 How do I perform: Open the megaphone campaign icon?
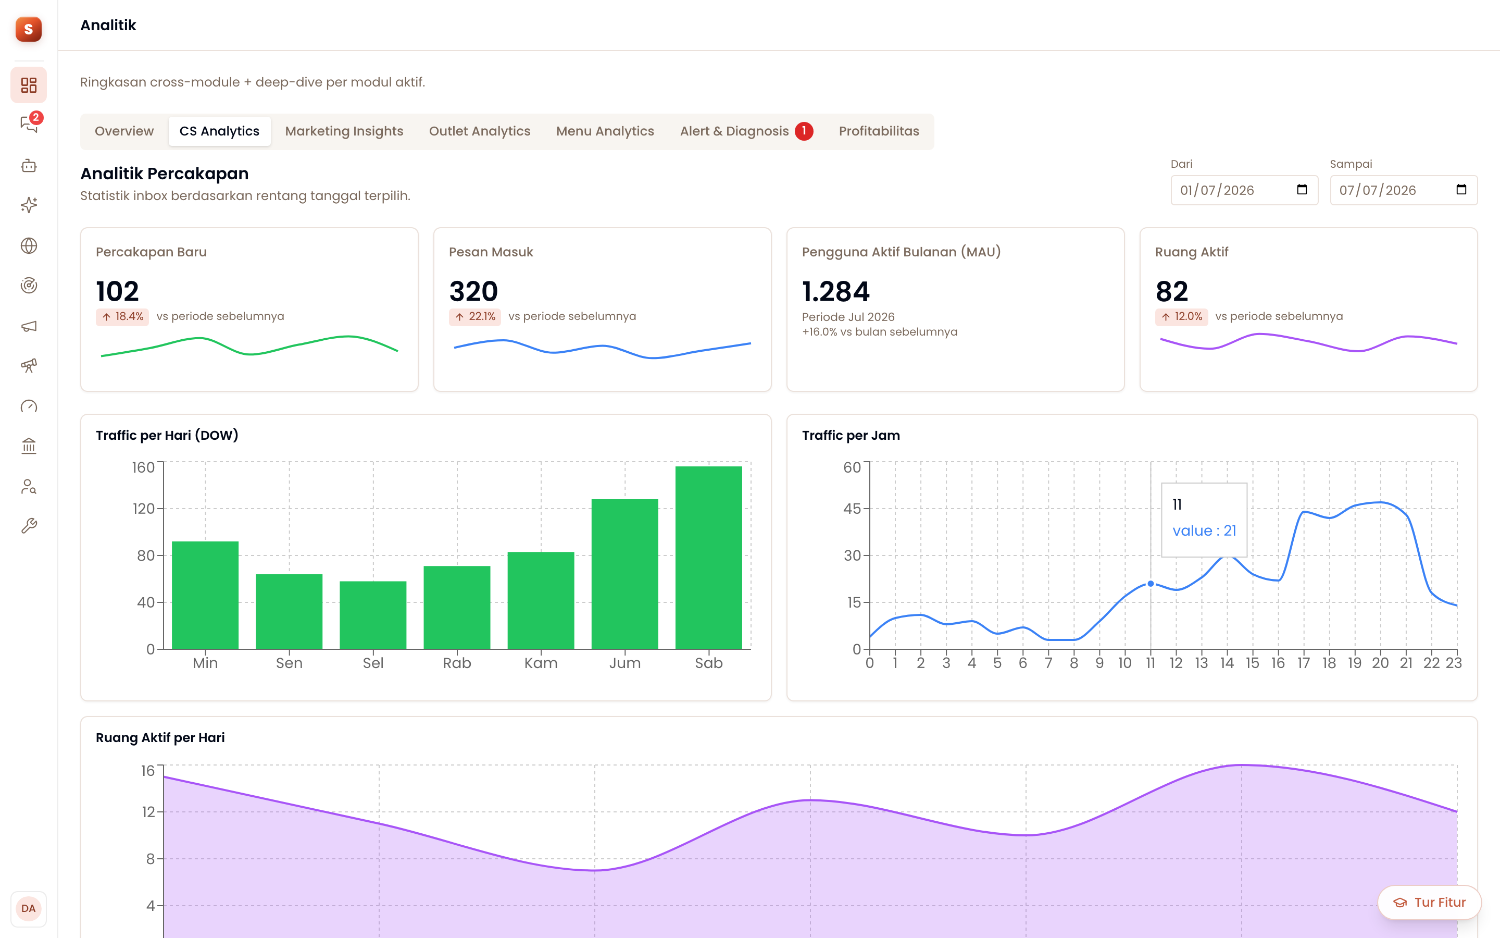pyautogui.click(x=29, y=326)
